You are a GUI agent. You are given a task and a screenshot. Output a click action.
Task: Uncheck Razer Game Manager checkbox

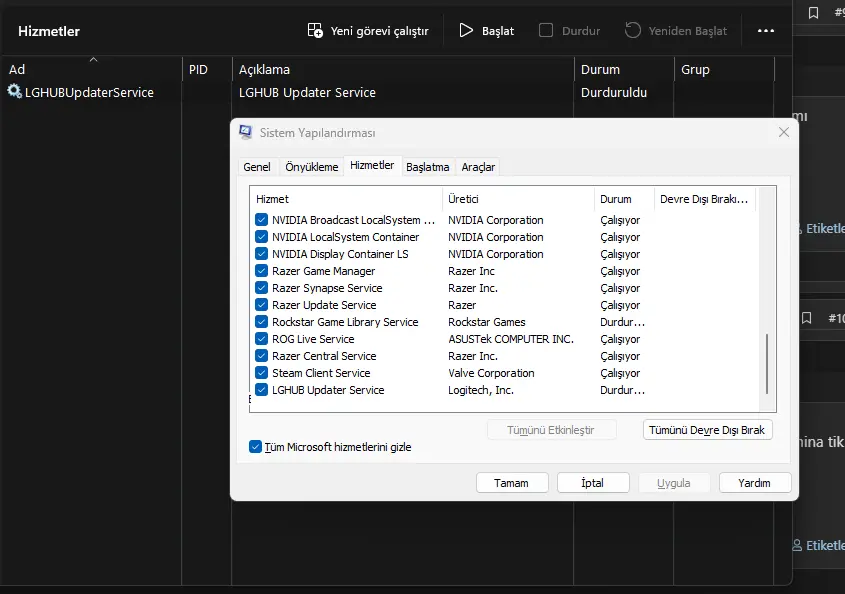click(261, 271)
